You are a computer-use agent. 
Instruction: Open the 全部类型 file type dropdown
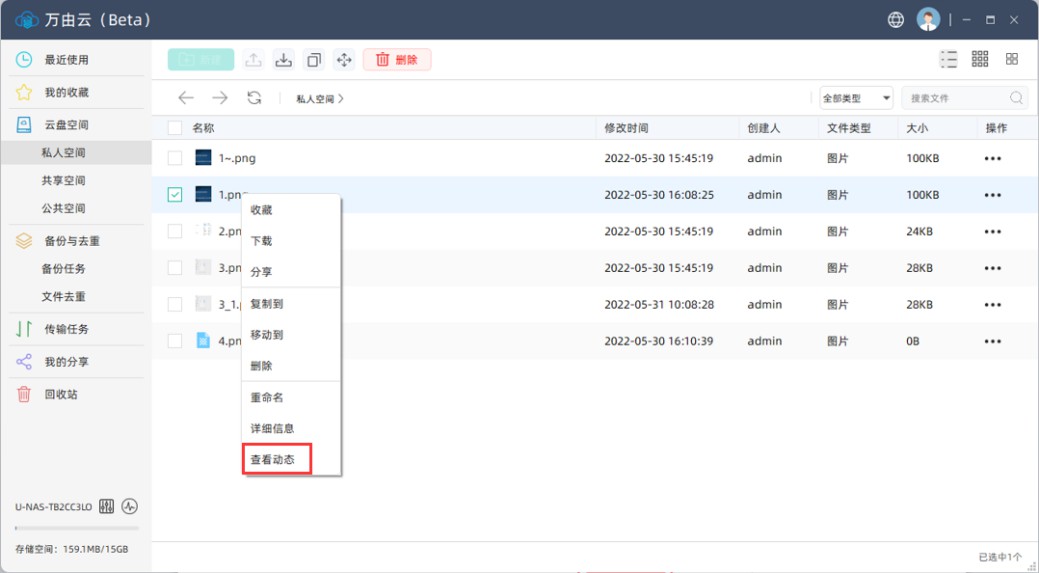point(856,98)
